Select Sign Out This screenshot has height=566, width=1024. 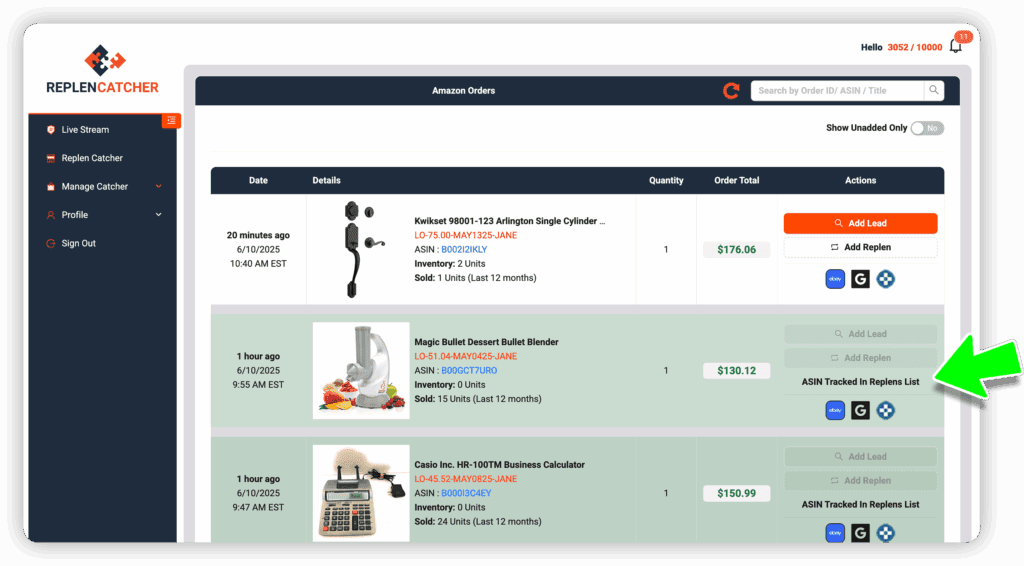[78, 244]
